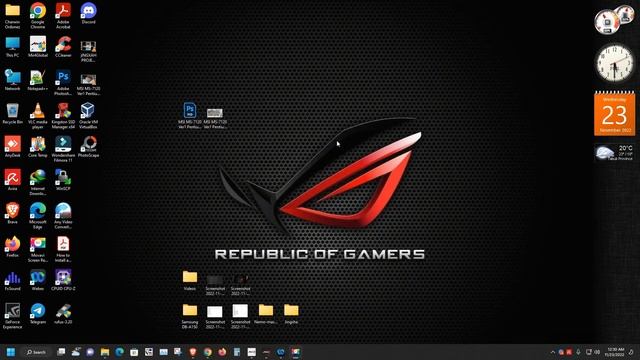Launch the Brave browser desktop shortcut
This screenshot has height=360, width=640.
(x=12, y=213)
